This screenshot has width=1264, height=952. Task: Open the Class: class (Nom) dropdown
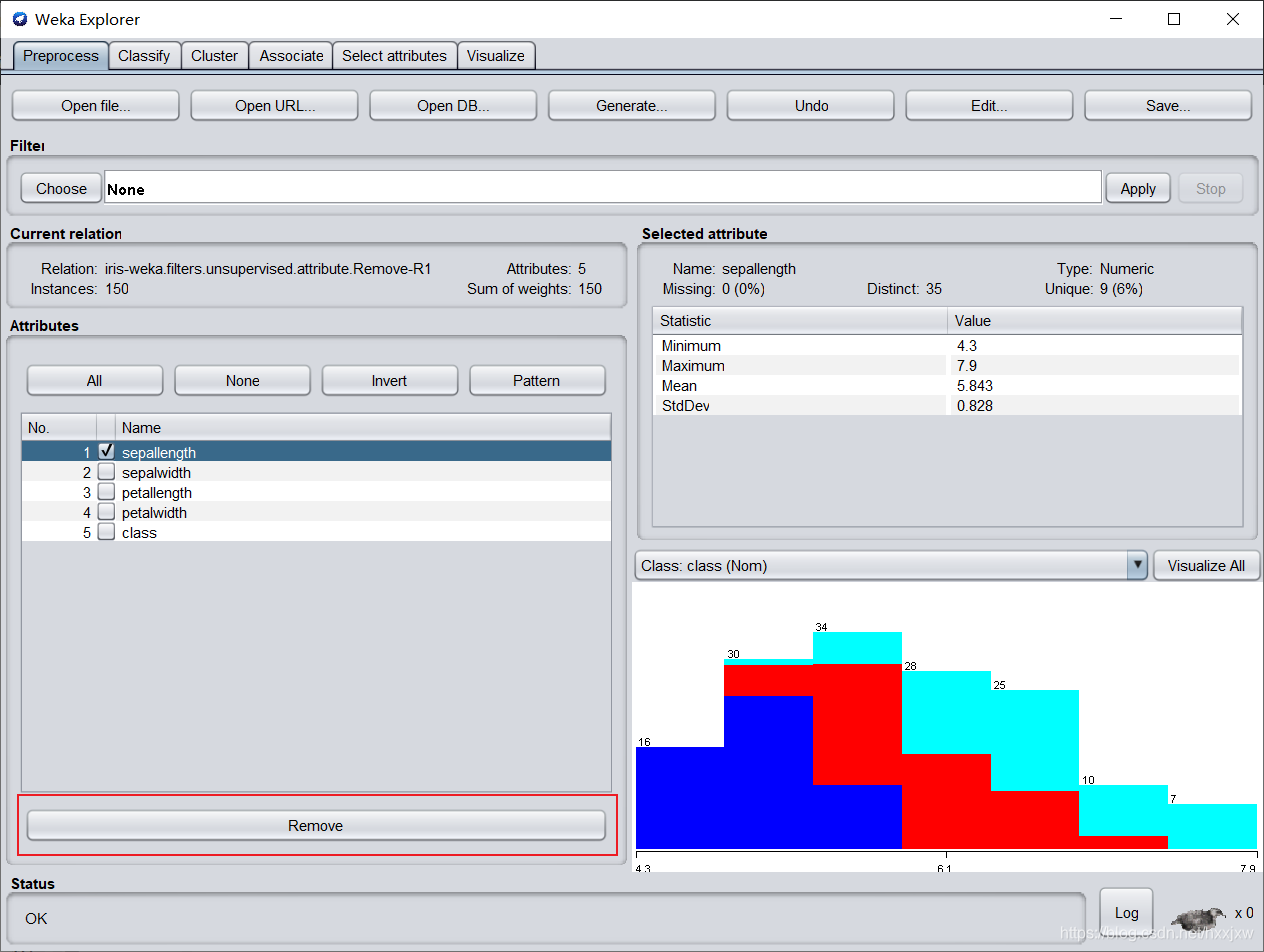coord(891,565)
